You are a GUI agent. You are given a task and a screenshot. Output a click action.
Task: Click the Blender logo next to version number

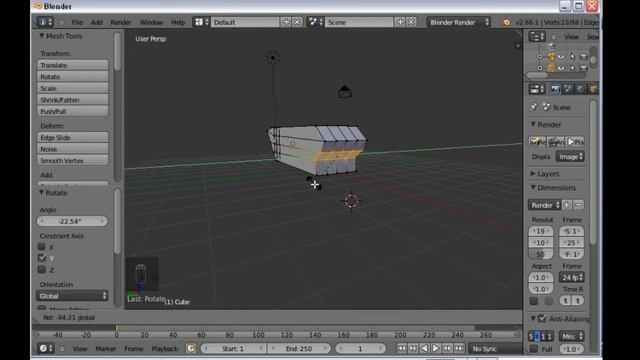(506, 22)
